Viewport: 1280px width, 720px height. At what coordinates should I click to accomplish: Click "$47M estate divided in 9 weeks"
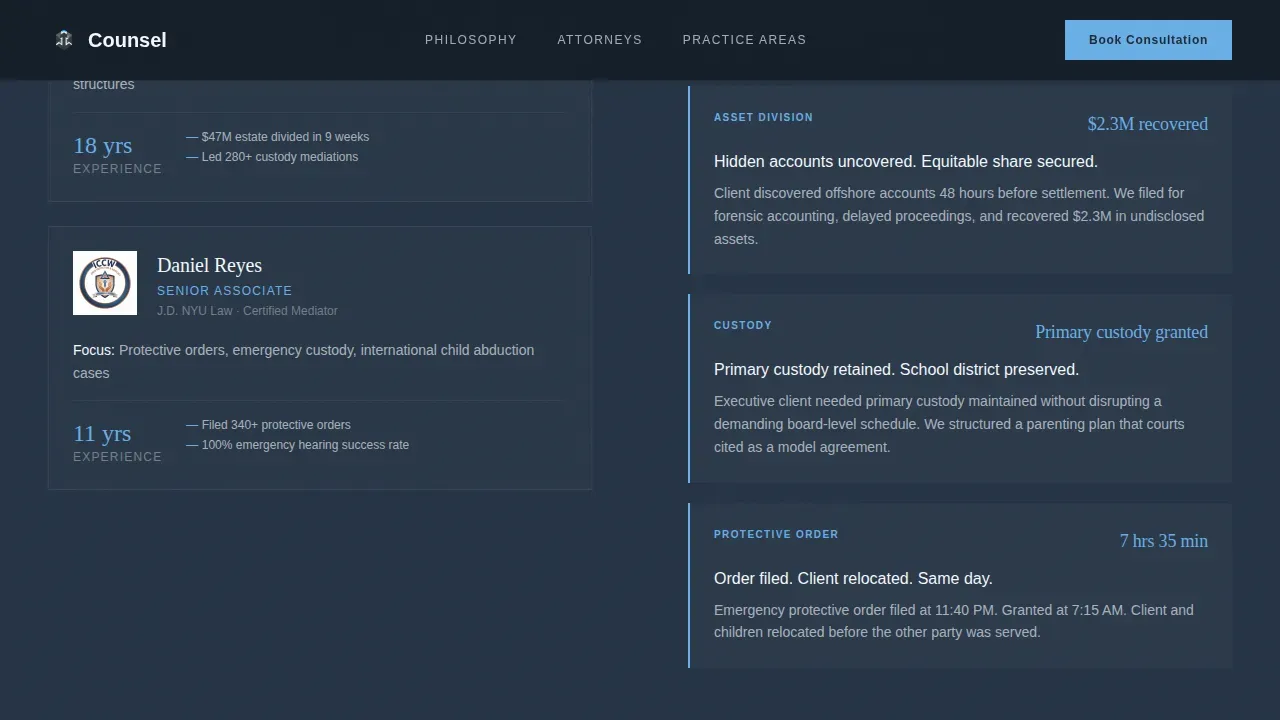[277, 137]
